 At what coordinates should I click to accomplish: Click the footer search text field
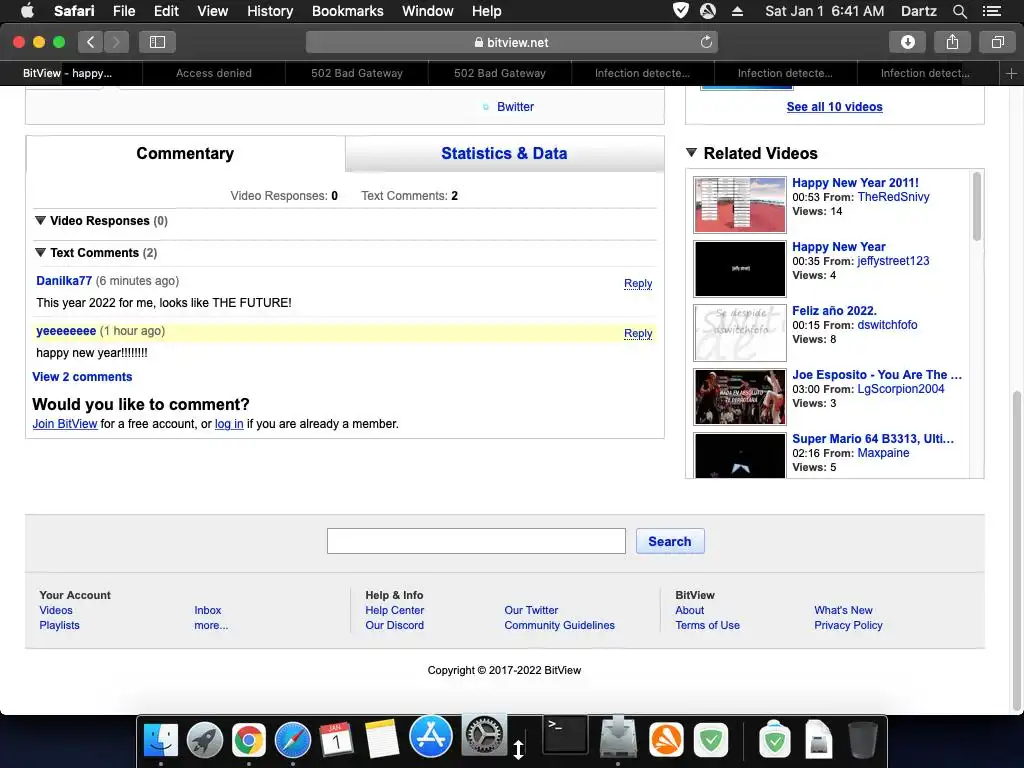[x=476, y=541]
